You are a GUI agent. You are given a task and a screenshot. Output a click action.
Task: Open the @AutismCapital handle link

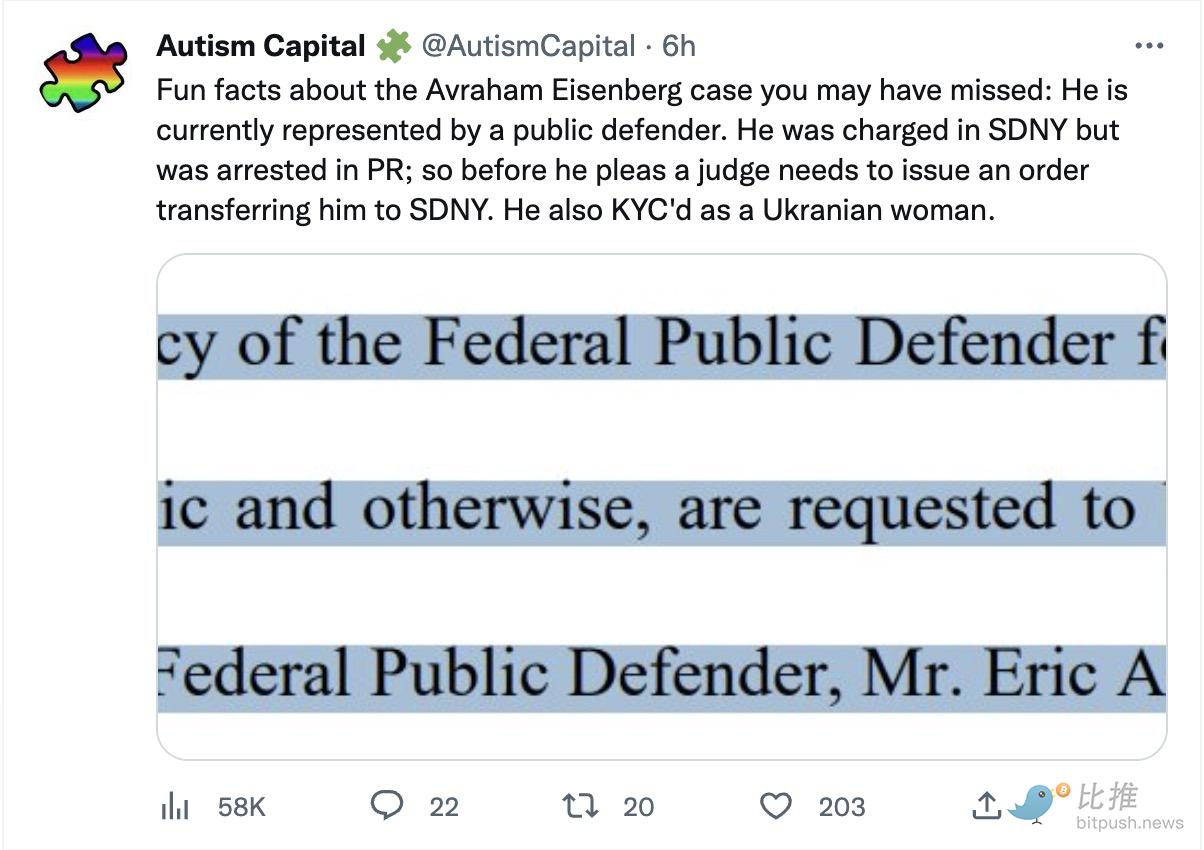point(528,46)
